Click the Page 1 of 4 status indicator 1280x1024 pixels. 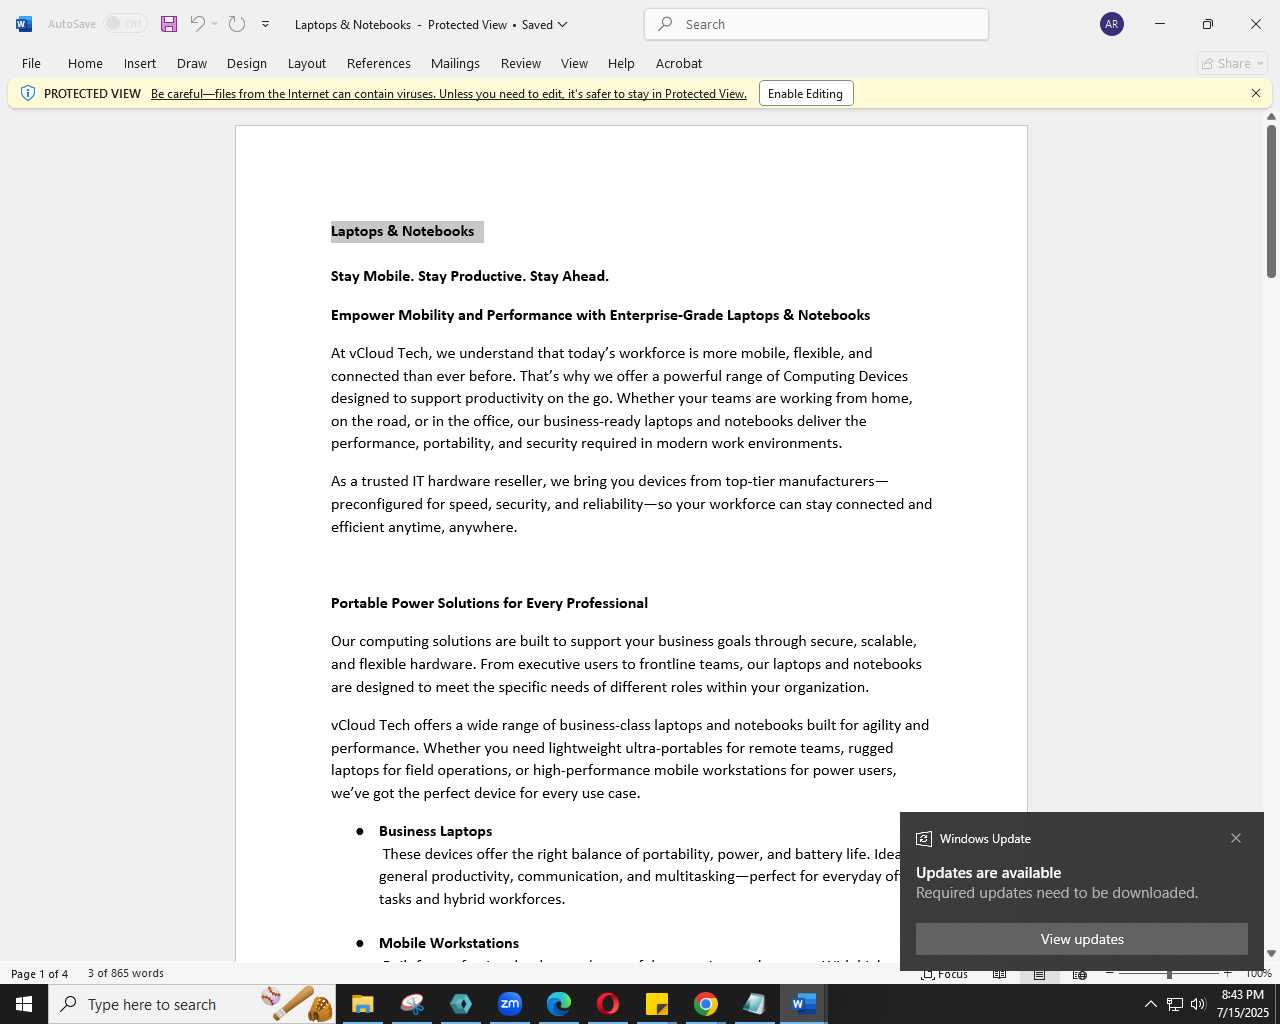pyautogui.click(x=40, y=973)
